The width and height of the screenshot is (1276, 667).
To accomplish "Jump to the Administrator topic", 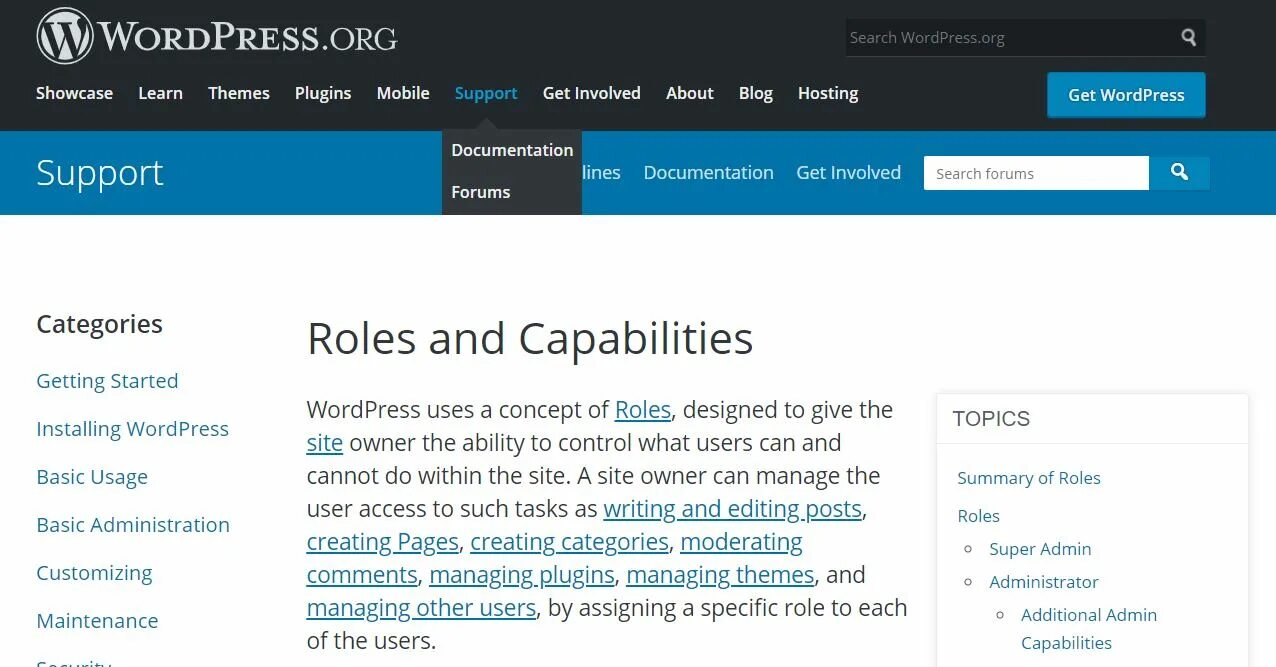I will (1044, 582).
